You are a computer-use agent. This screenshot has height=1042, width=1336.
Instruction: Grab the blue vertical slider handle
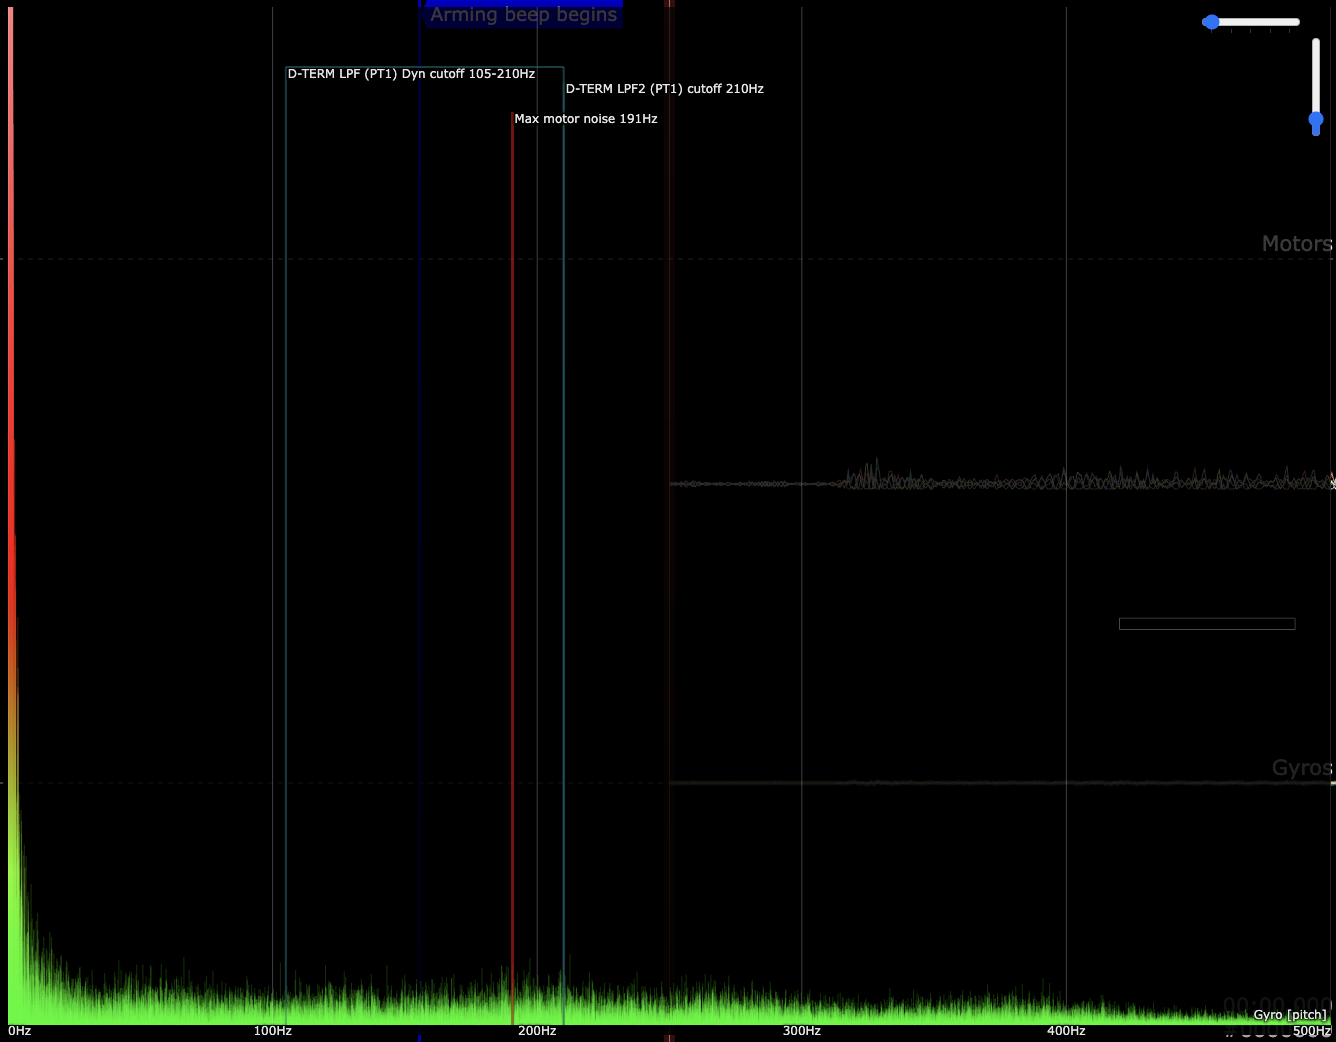tap(1316, 121)
